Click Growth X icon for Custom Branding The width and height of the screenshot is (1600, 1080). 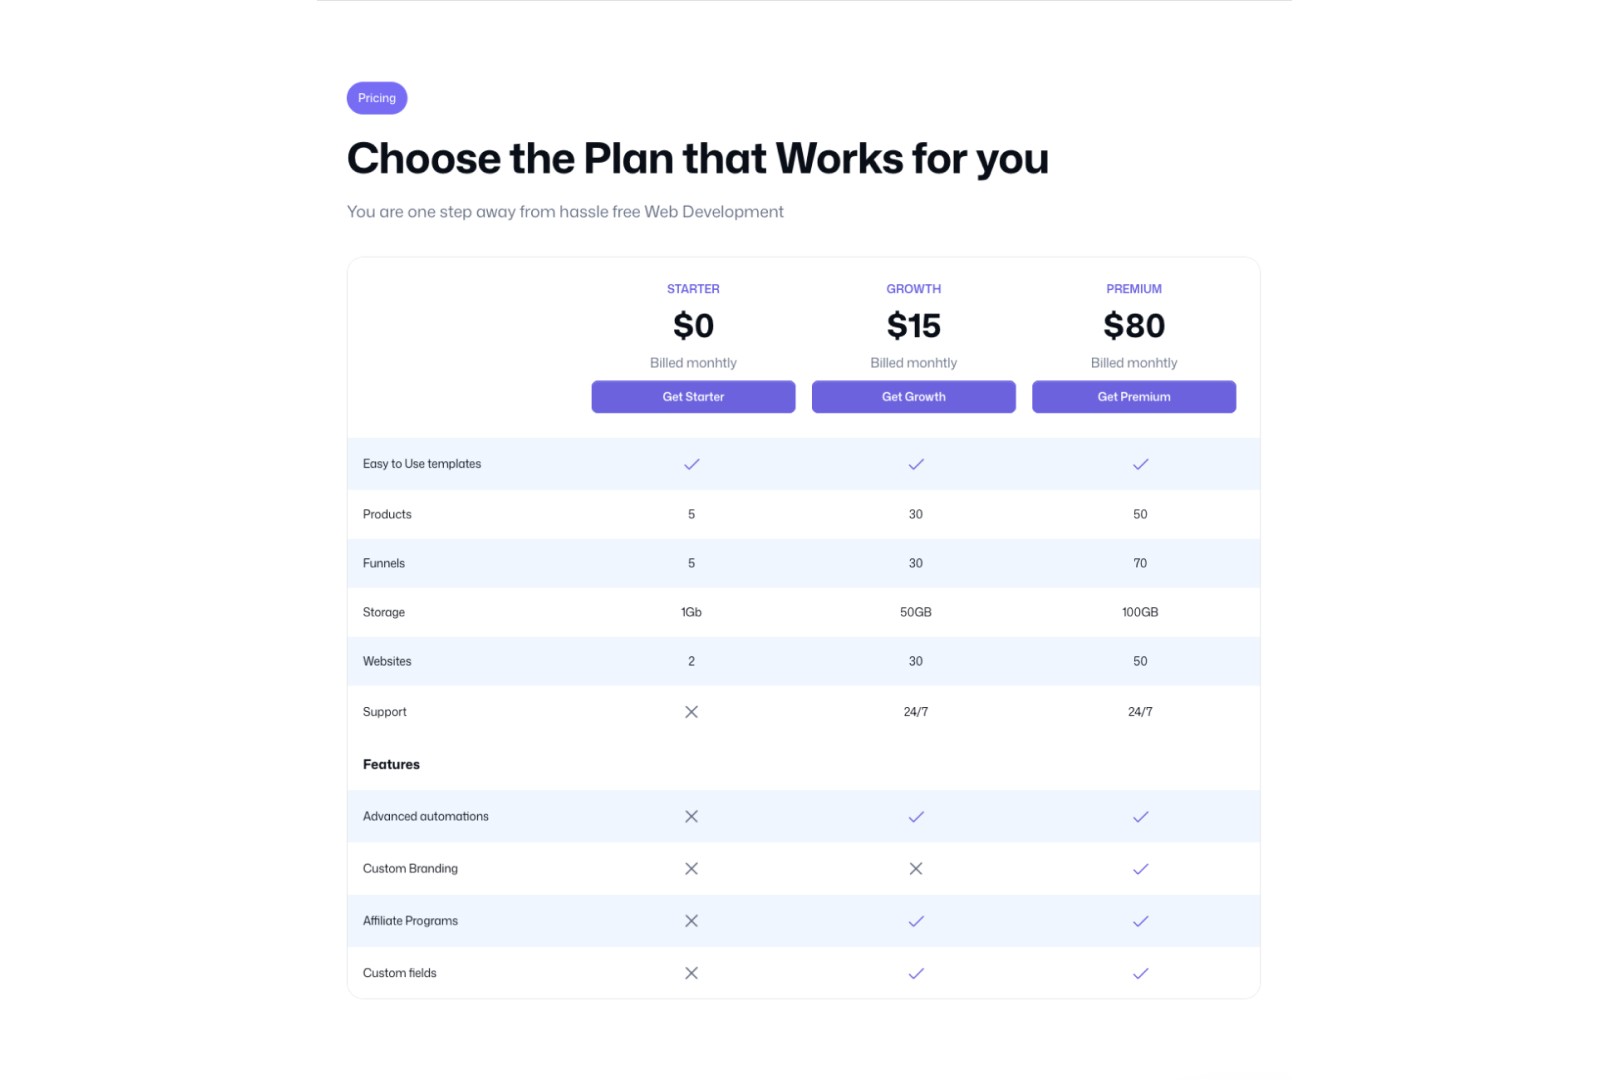point(916,869)
